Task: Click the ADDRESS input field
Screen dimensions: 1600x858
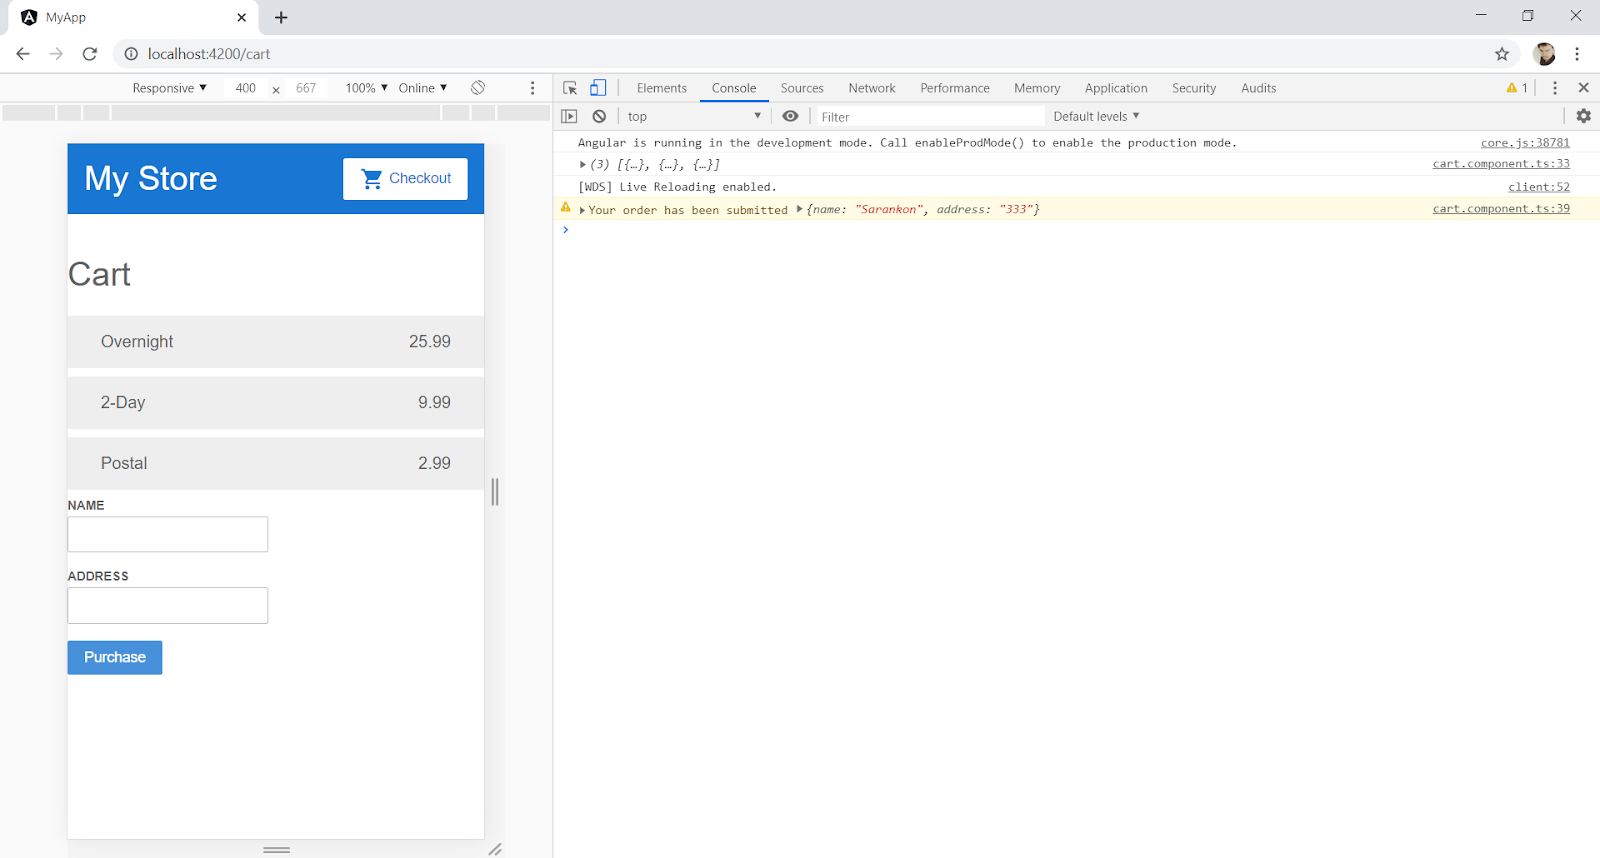Action: (x=168, y=605)
